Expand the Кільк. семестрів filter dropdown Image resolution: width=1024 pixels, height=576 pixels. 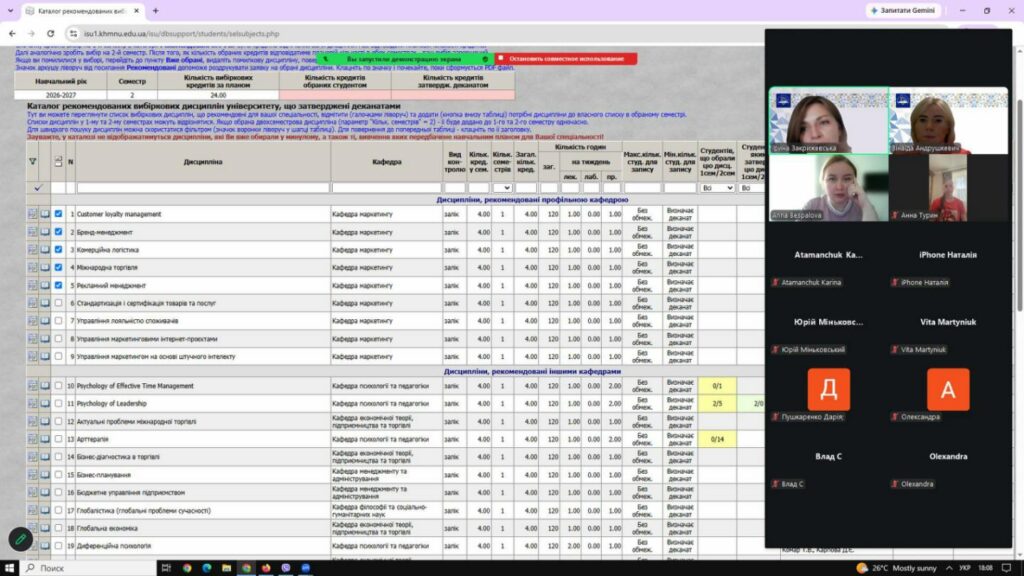click(502, 188)
